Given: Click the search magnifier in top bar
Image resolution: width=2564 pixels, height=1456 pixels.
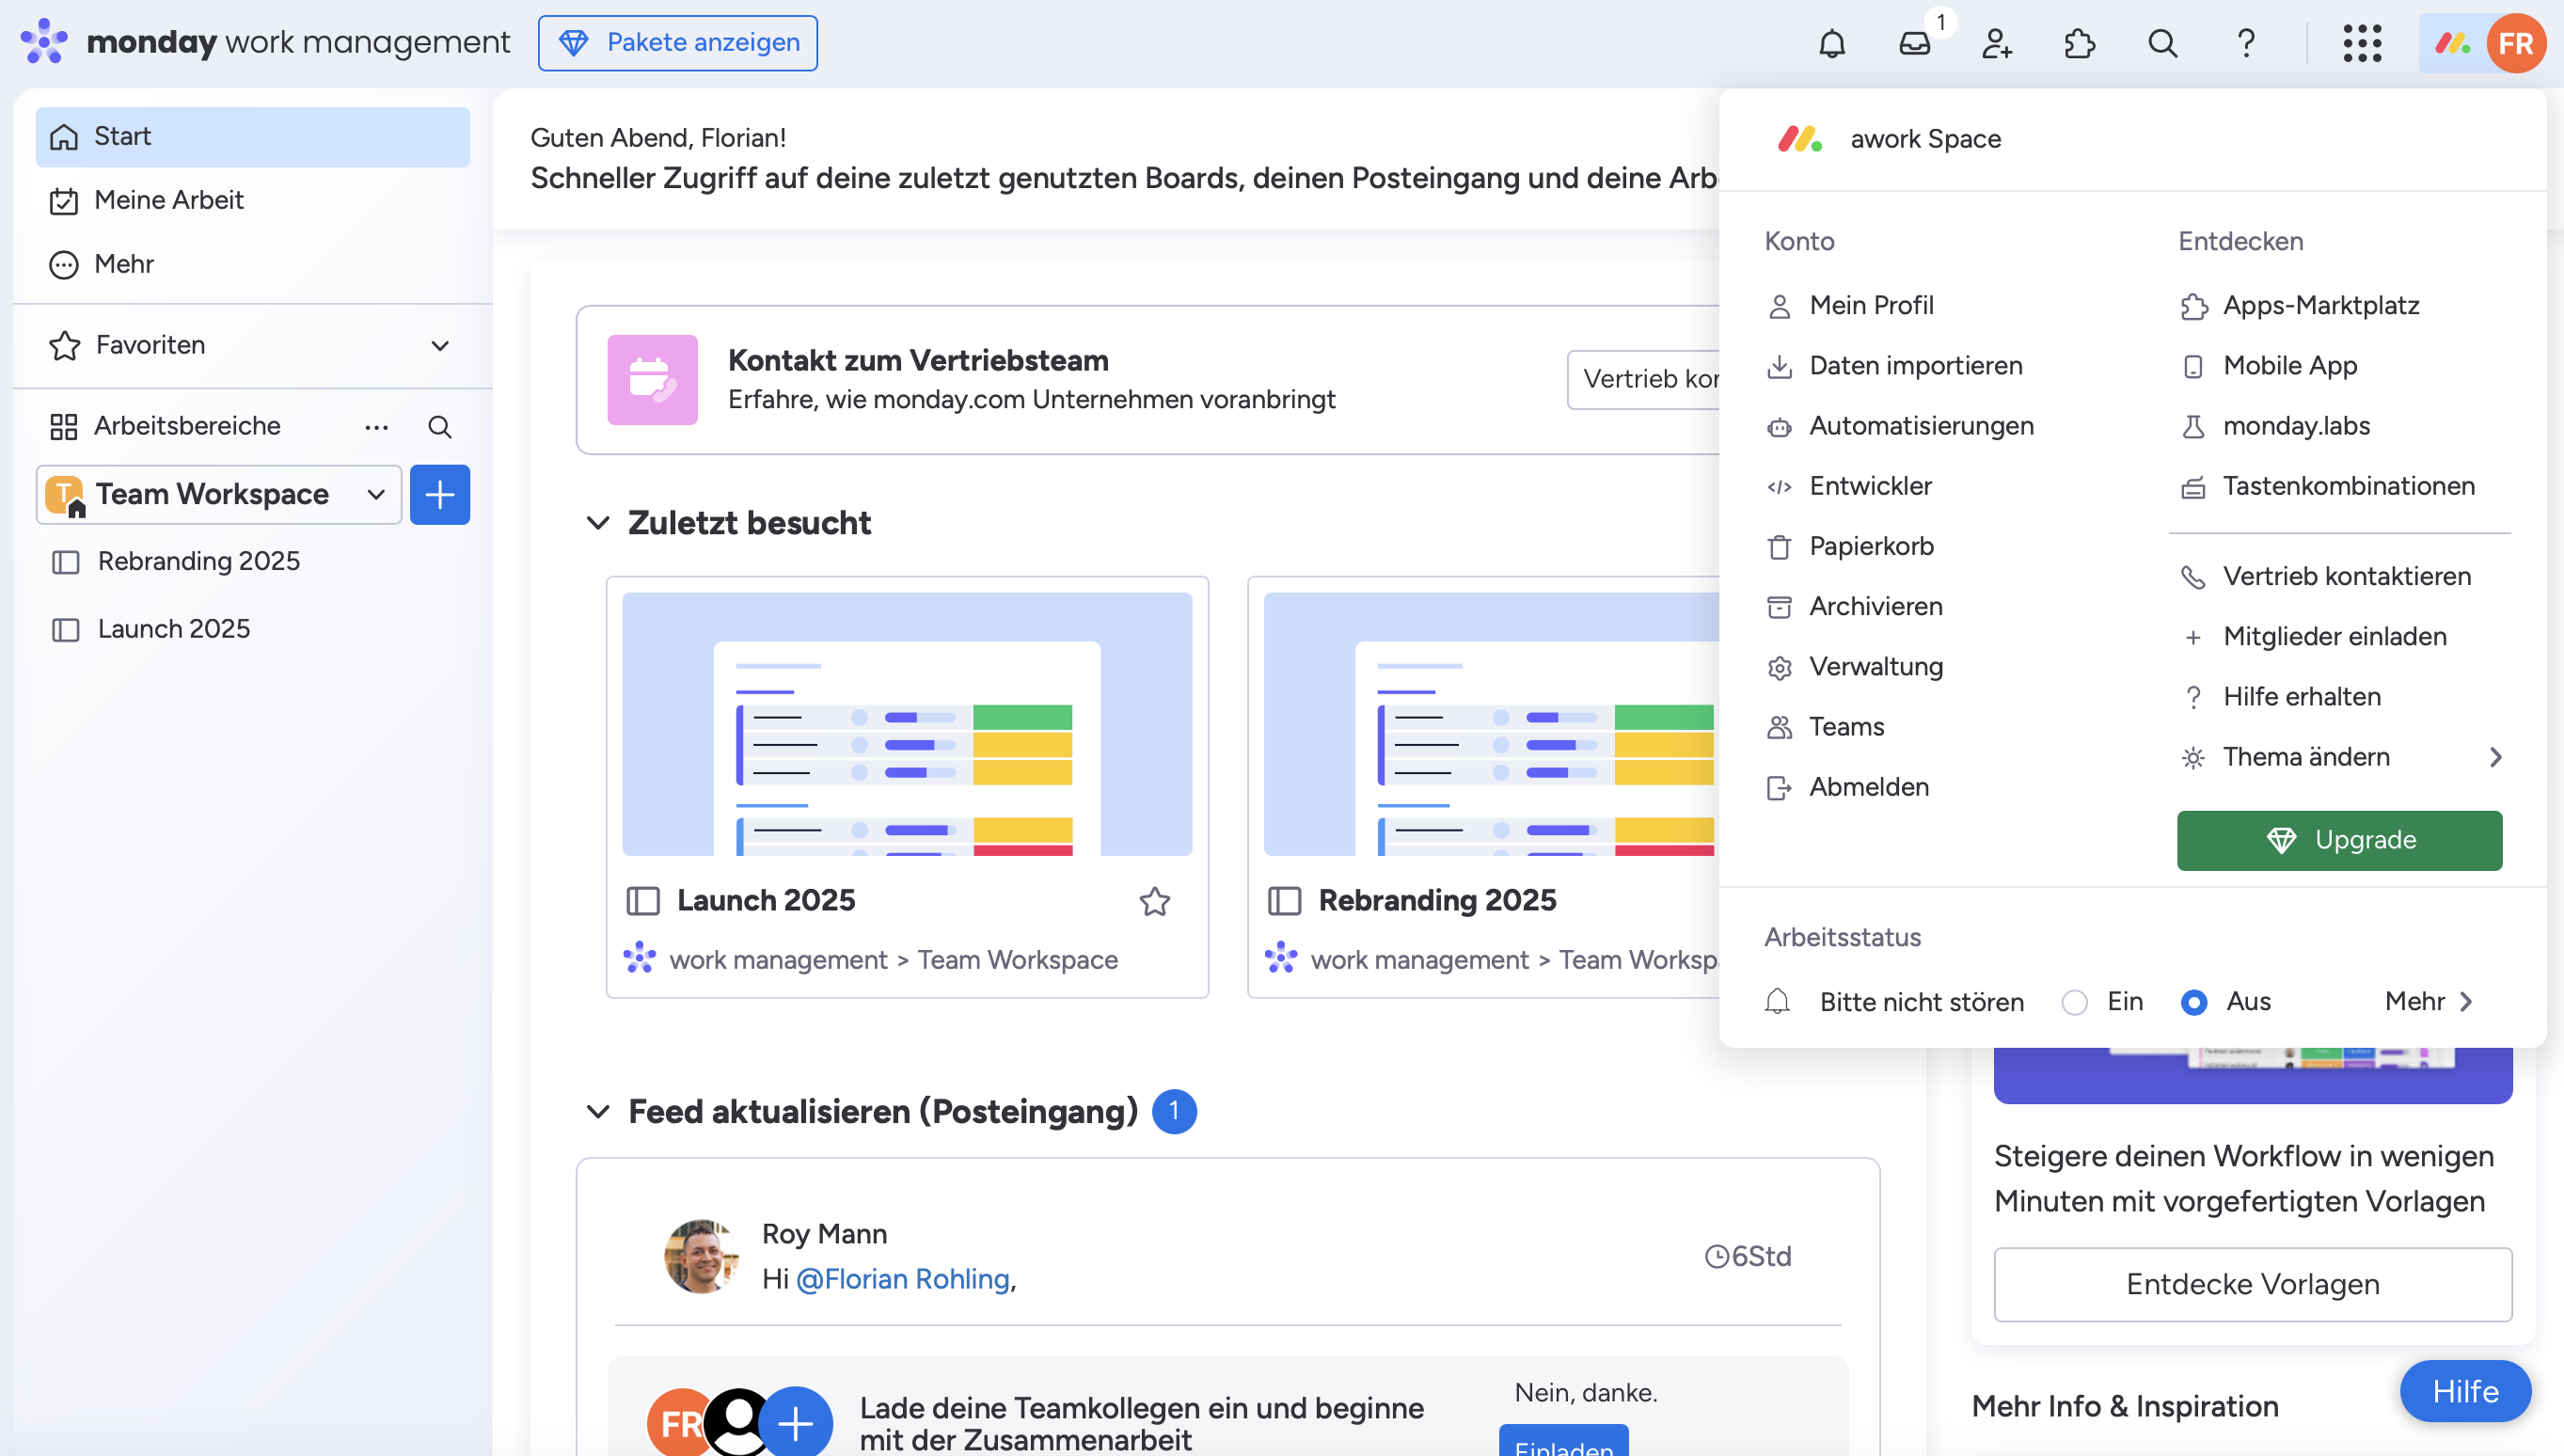Looking at the screenshot, I should (x=2163, y=43).
